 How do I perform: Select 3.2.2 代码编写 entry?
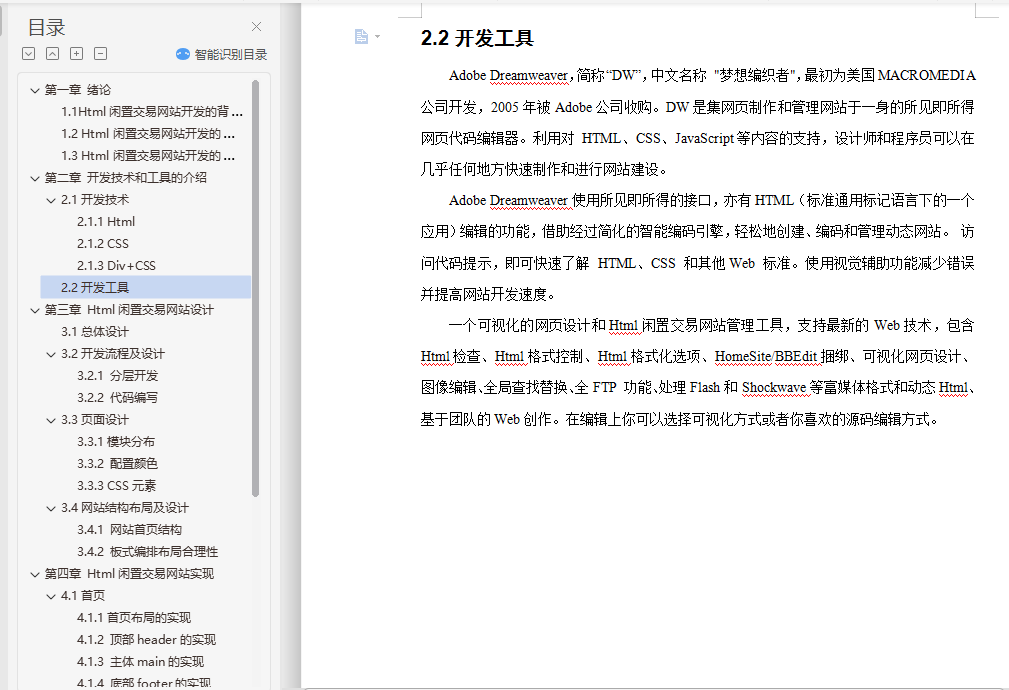point(118,397)
